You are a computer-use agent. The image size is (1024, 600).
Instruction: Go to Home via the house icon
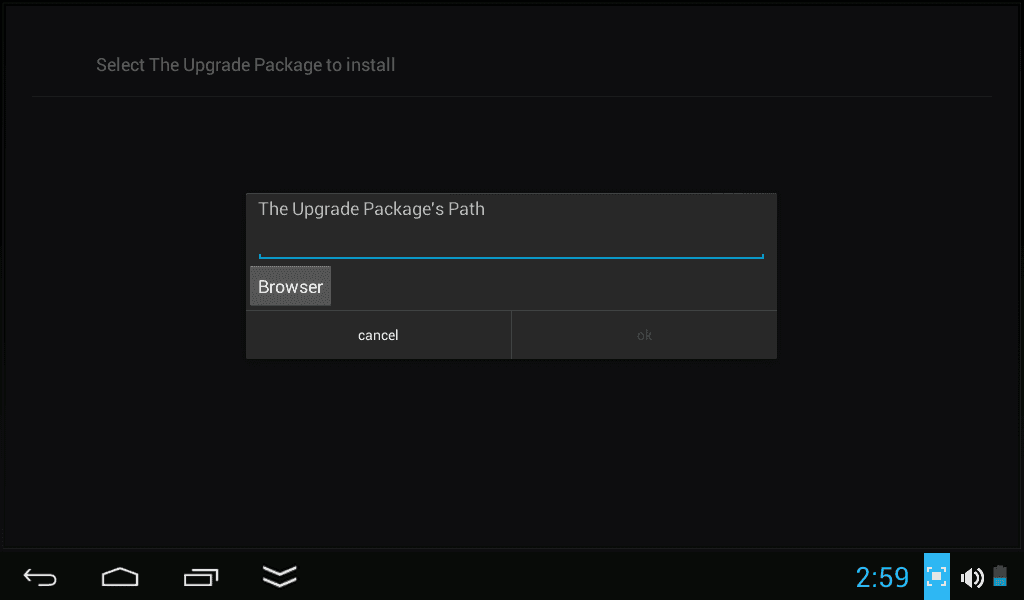click(120, 577)
